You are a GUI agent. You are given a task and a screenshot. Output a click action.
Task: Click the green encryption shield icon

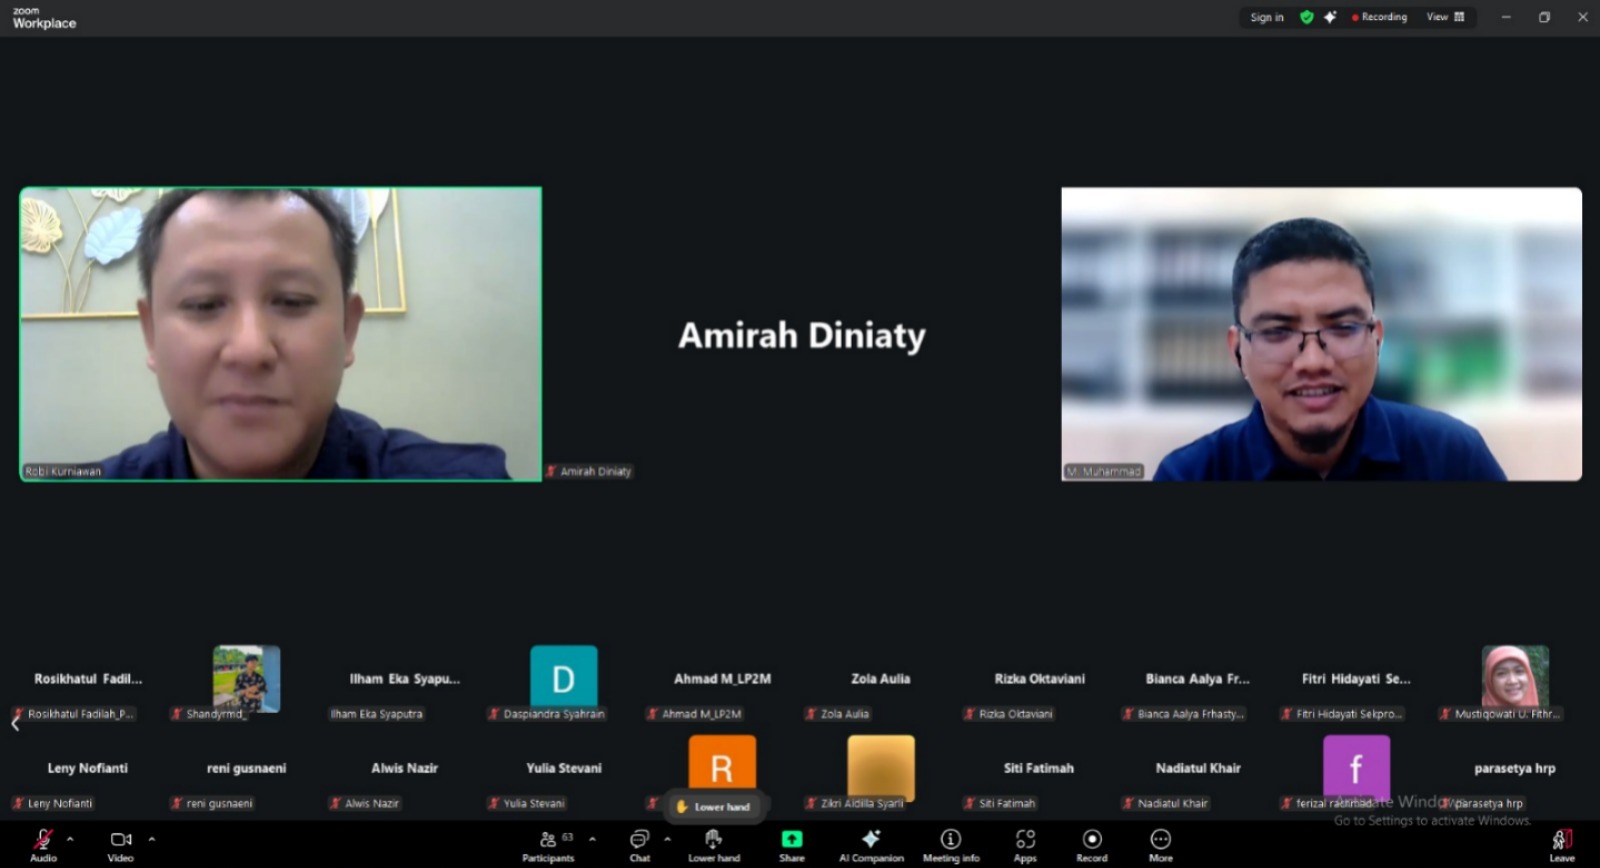tap(1306, 17)
